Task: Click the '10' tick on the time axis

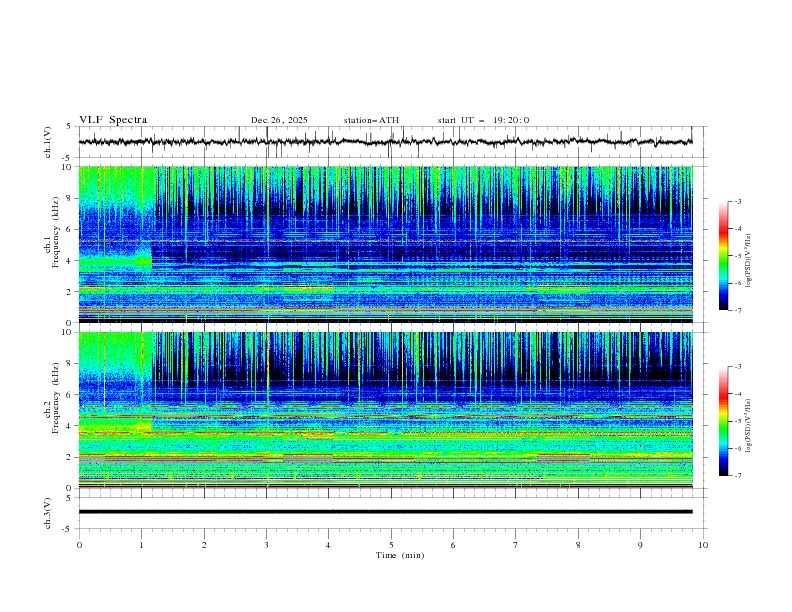Action: tap(703, 545)
